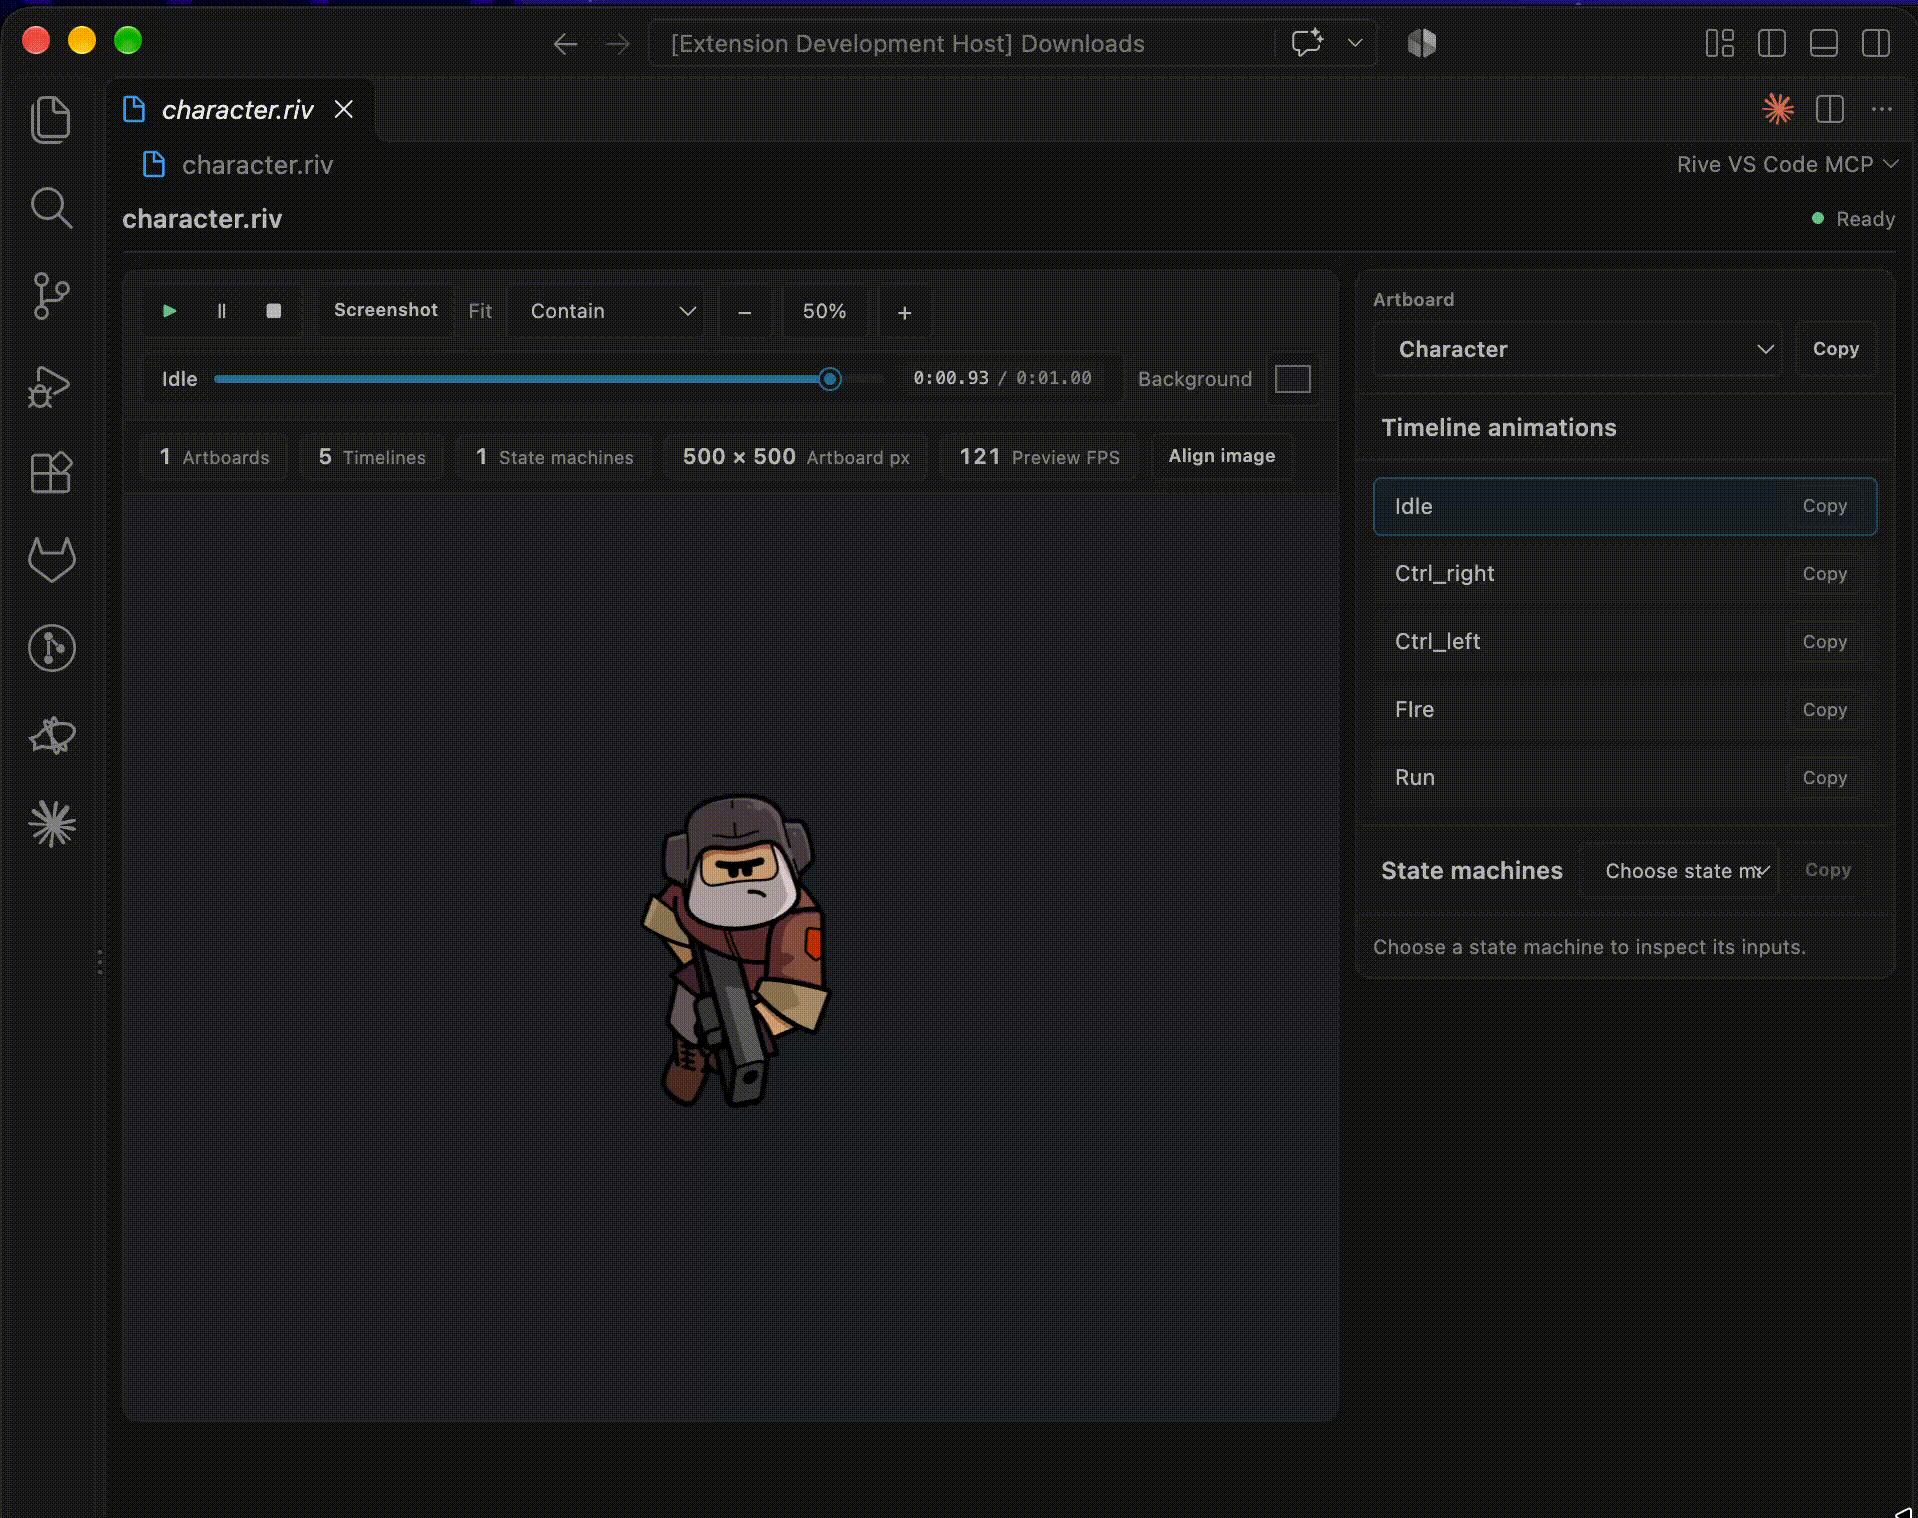
Task: Click the Idle timeline scrubber handle
Action: [x=829, y=379]
